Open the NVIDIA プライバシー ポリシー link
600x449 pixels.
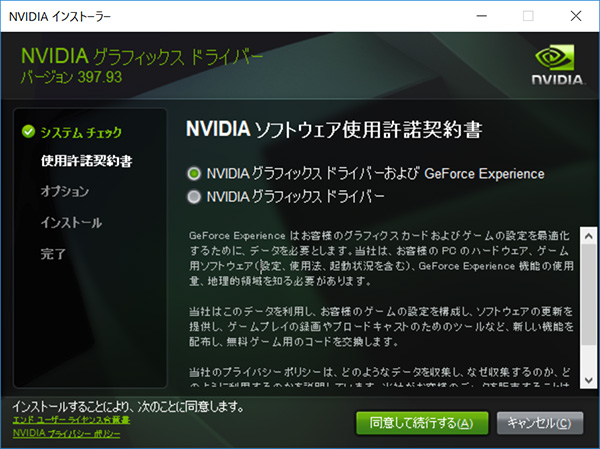66,433
